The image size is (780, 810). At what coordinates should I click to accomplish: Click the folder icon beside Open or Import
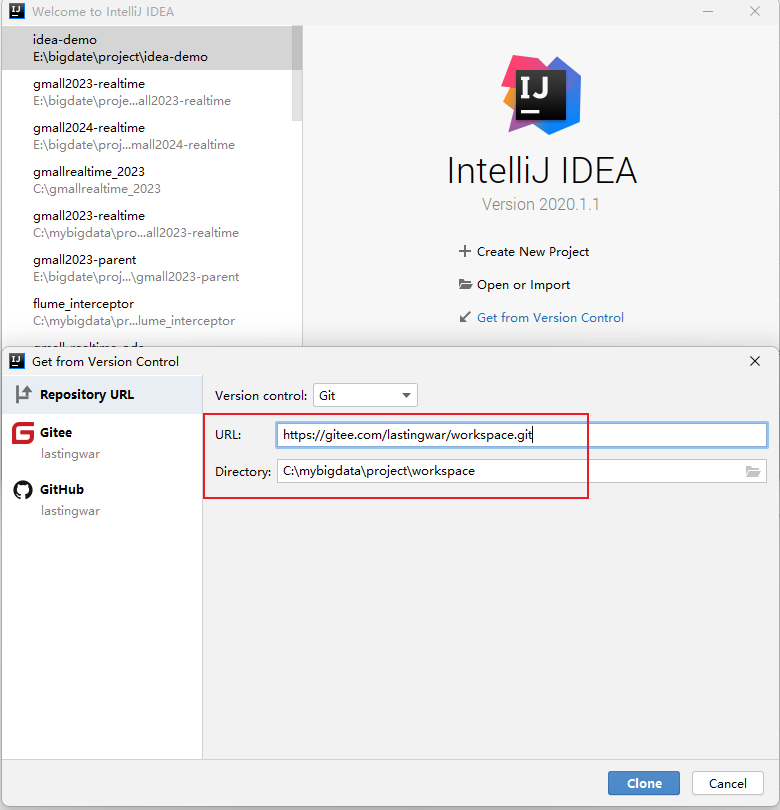coord(465,284)
